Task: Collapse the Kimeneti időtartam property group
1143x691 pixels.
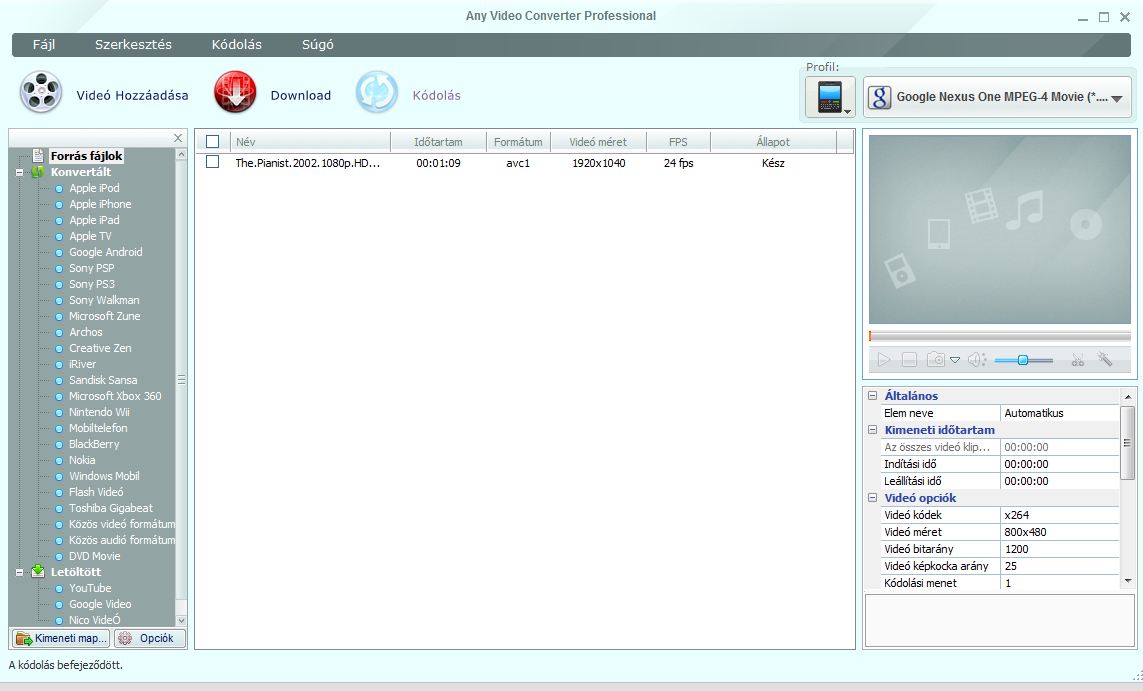Action: coord(873,430)
